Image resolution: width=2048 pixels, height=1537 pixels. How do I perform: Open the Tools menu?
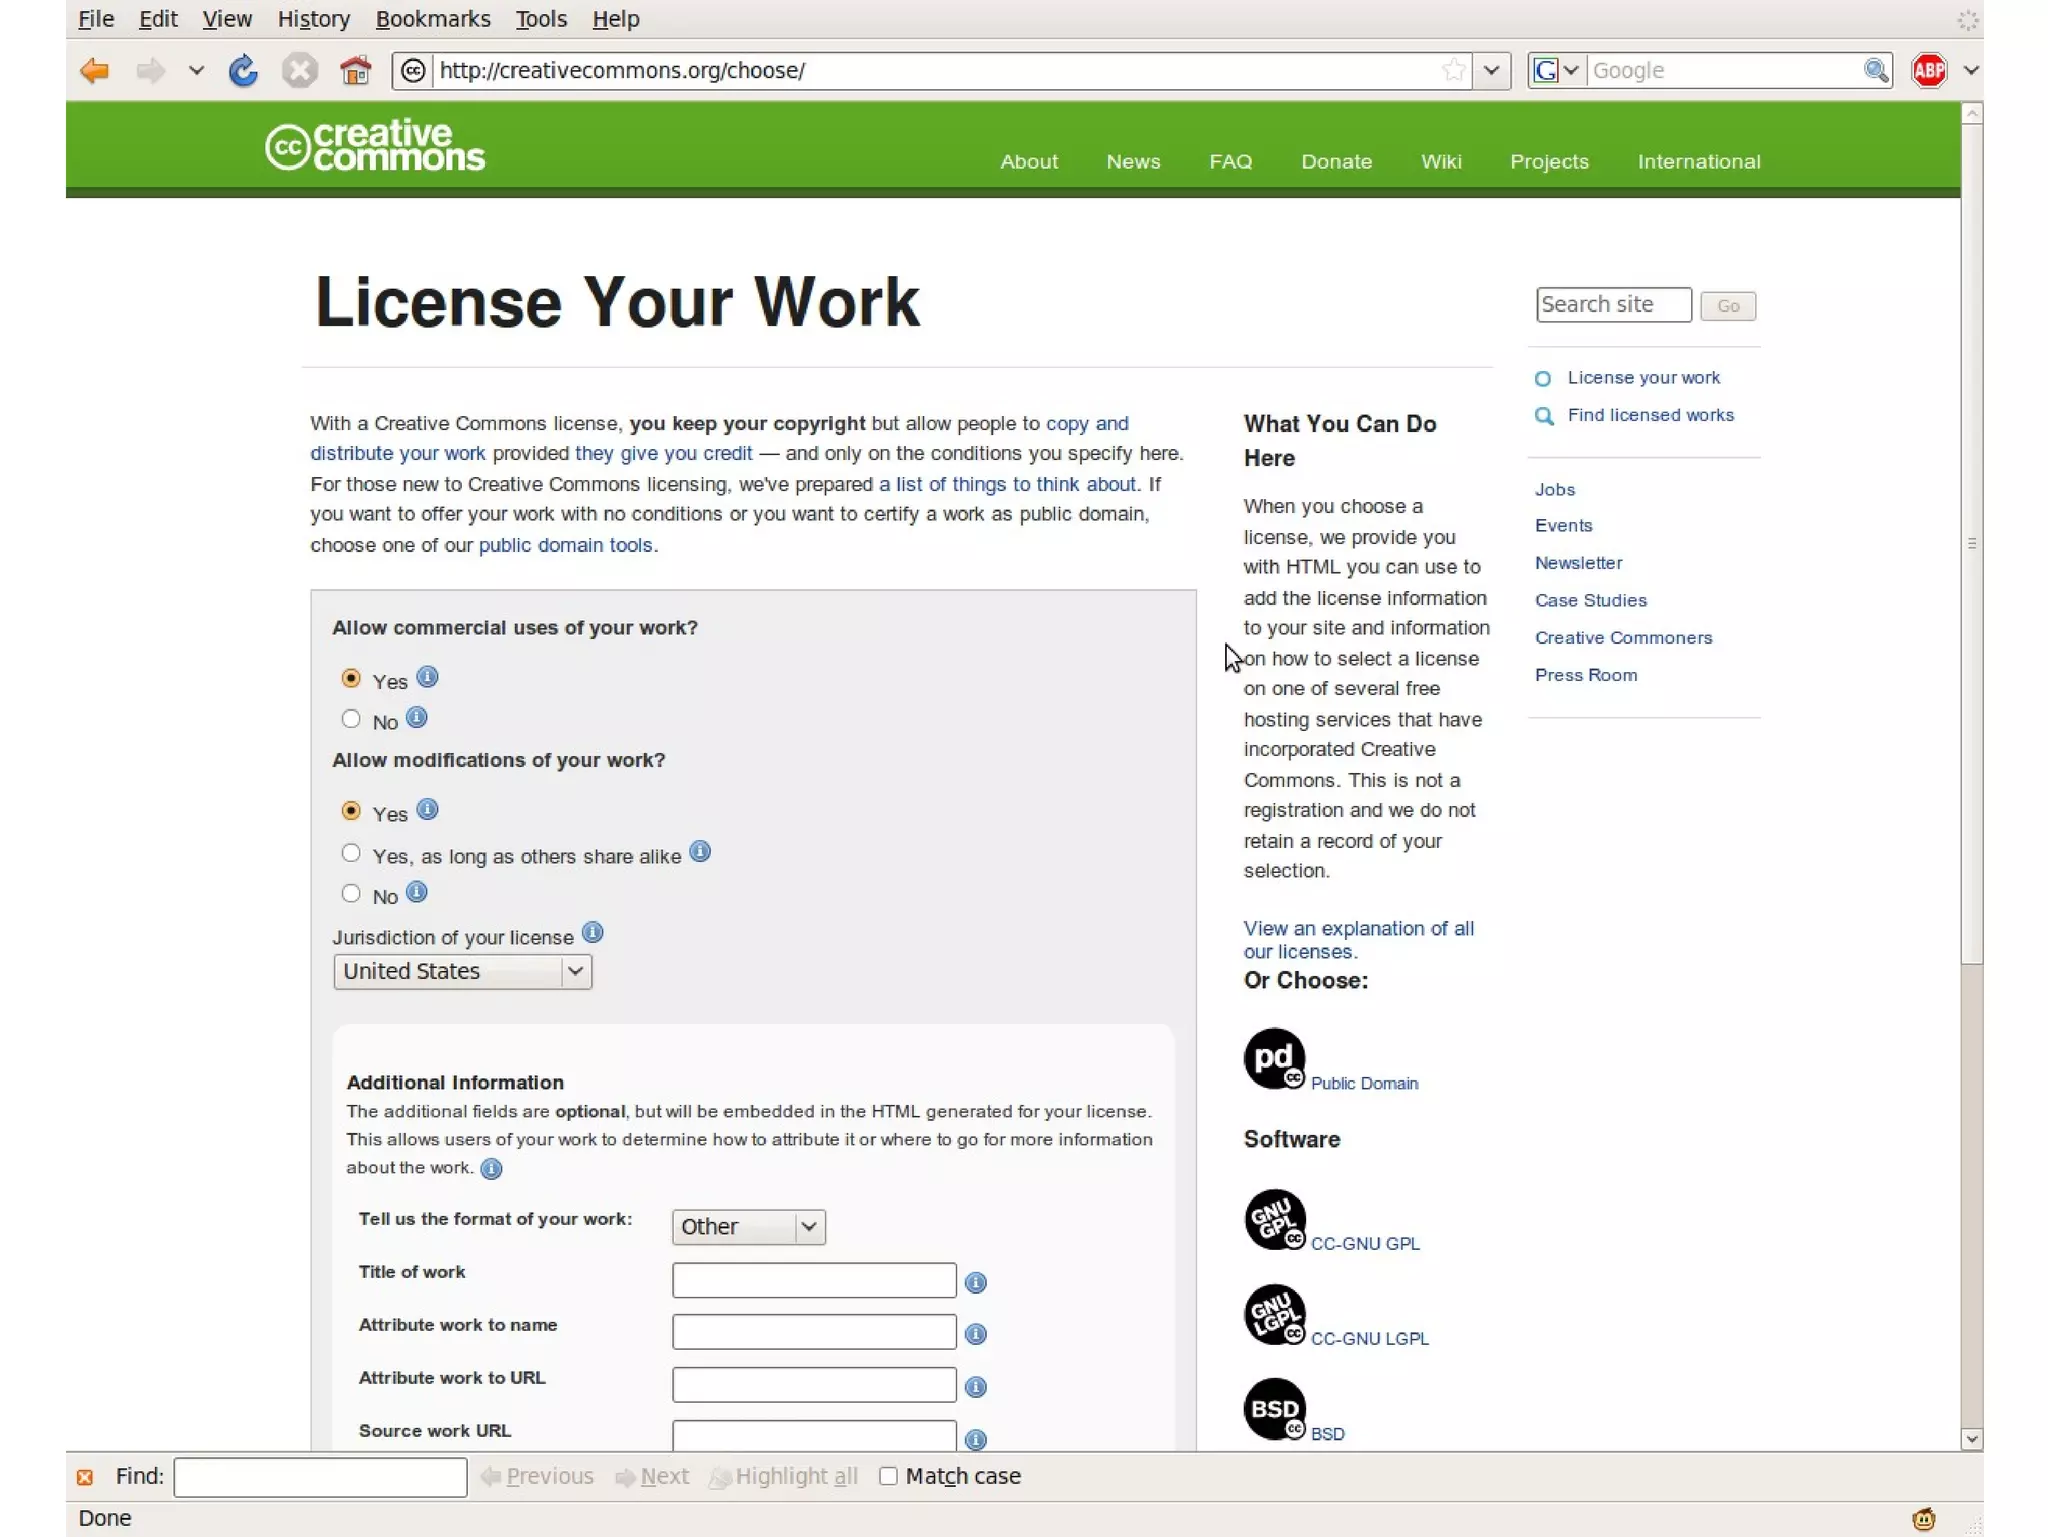tap(540, 19)
